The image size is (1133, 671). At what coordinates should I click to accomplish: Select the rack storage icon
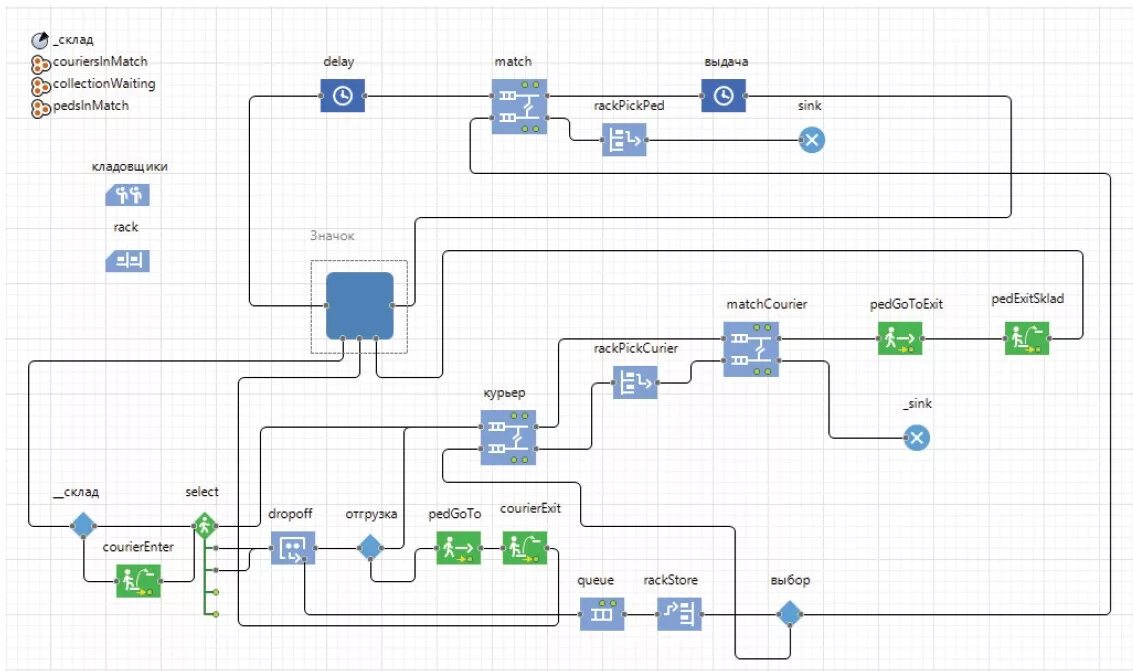click(128, 261)
